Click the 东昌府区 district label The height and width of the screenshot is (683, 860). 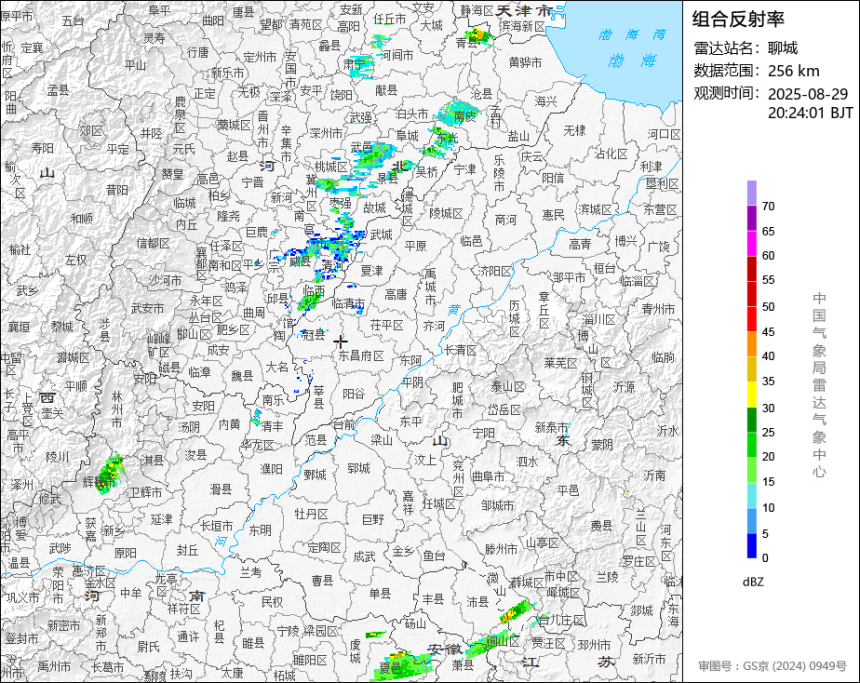click(x=361, y=356)
